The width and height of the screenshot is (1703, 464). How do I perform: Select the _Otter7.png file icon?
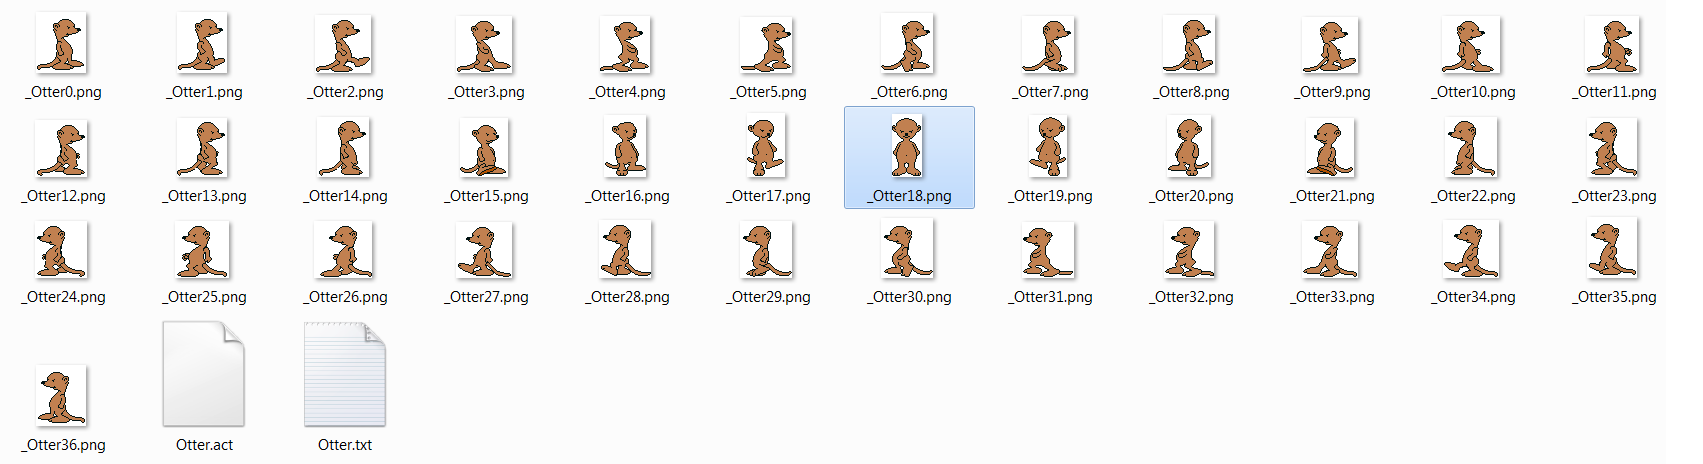1049,45
